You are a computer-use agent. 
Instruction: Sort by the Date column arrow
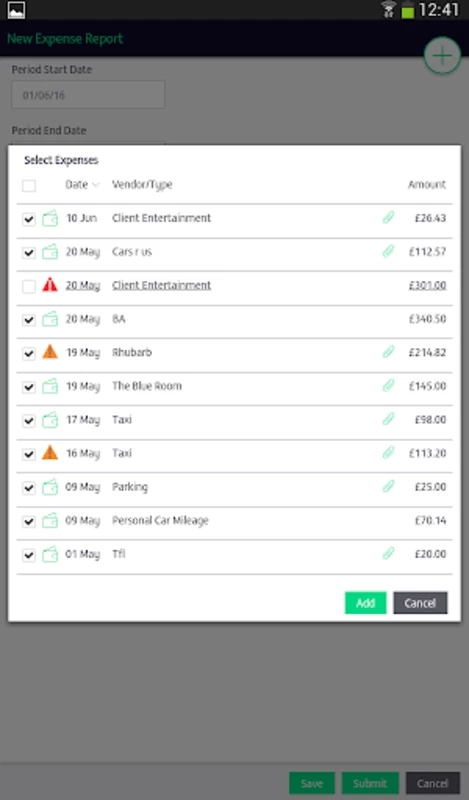point(95,185)
